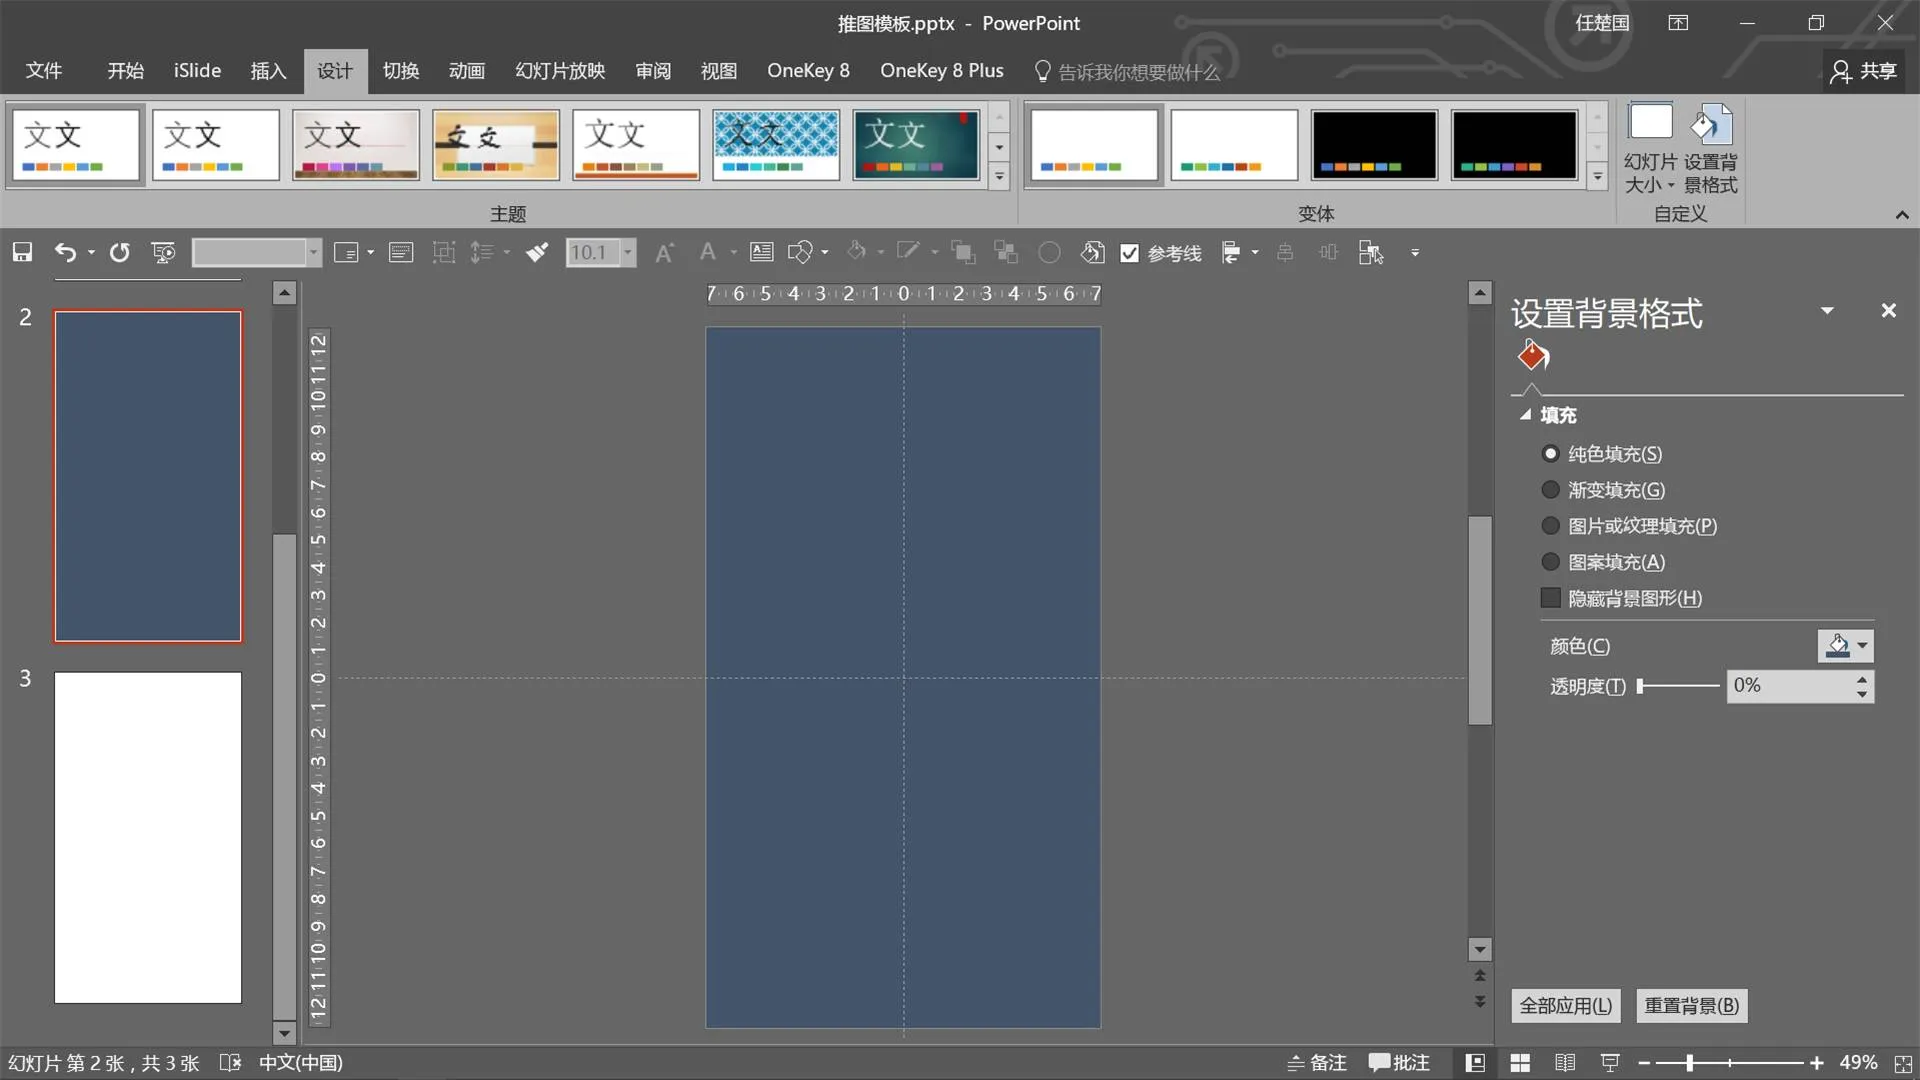Open the Transitions (切换) tab
Screen dimensions: 1920x1080
[400, 71]
